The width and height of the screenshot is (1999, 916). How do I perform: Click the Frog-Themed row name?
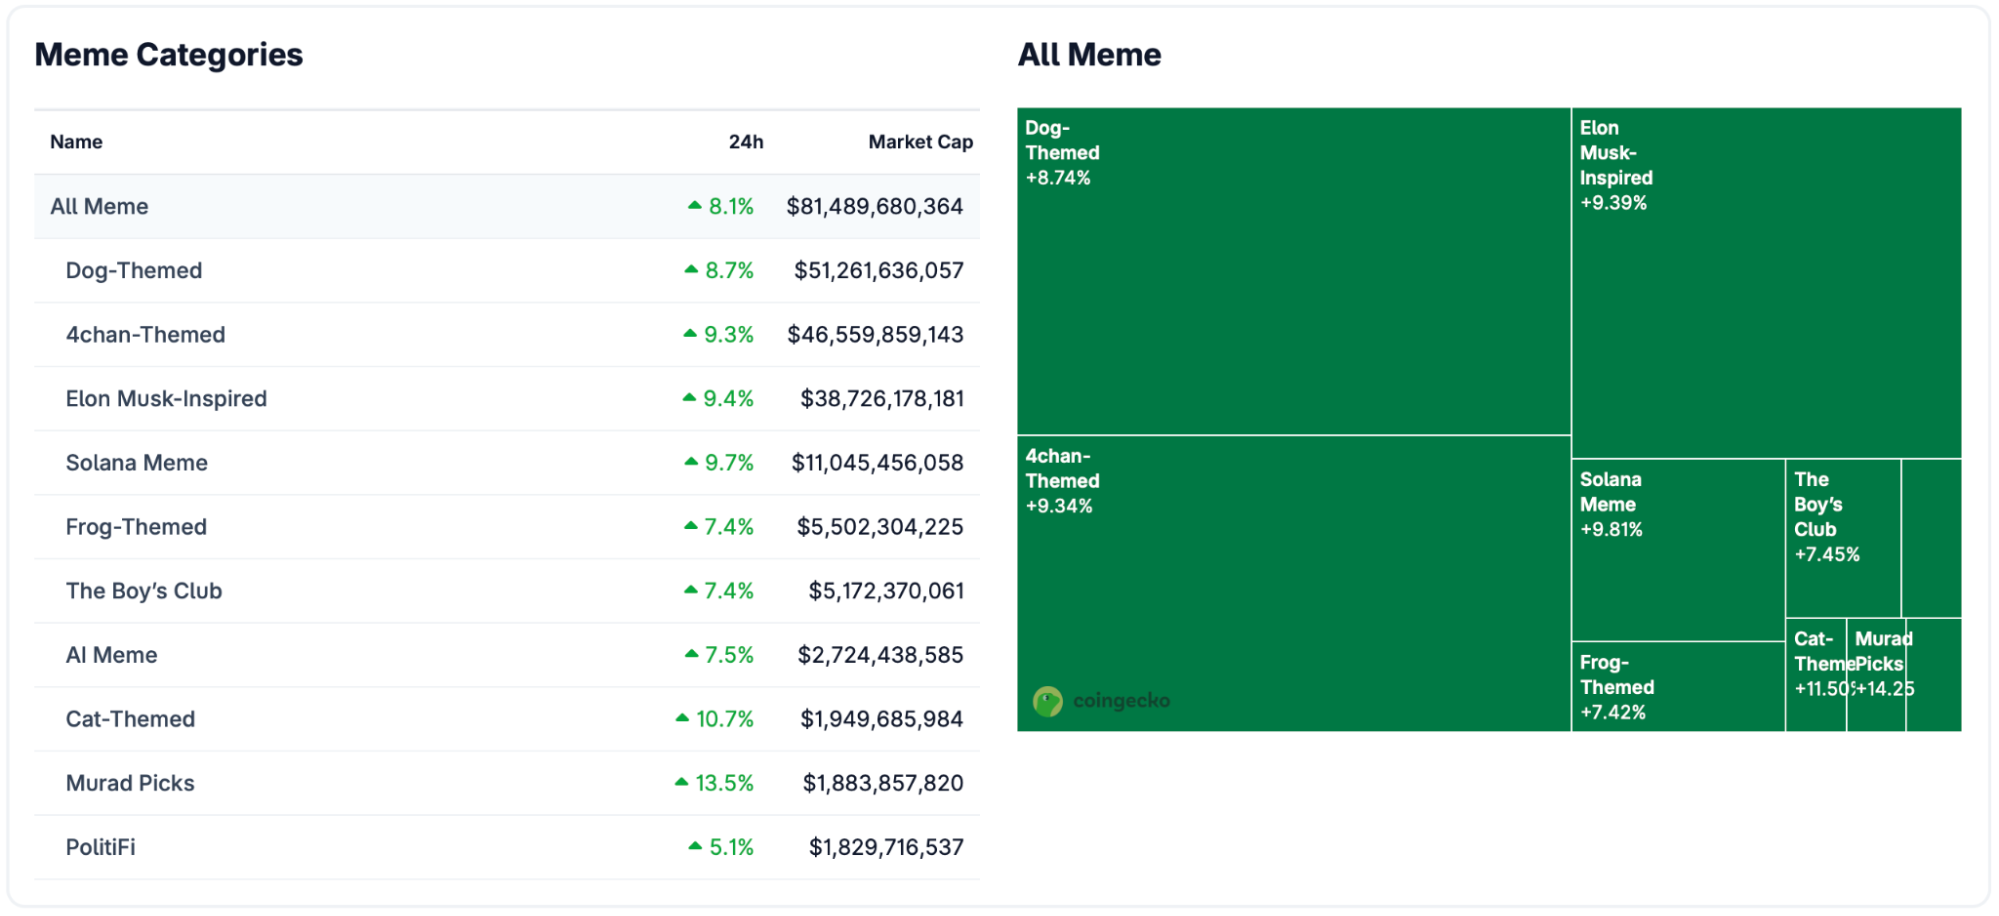136,527
